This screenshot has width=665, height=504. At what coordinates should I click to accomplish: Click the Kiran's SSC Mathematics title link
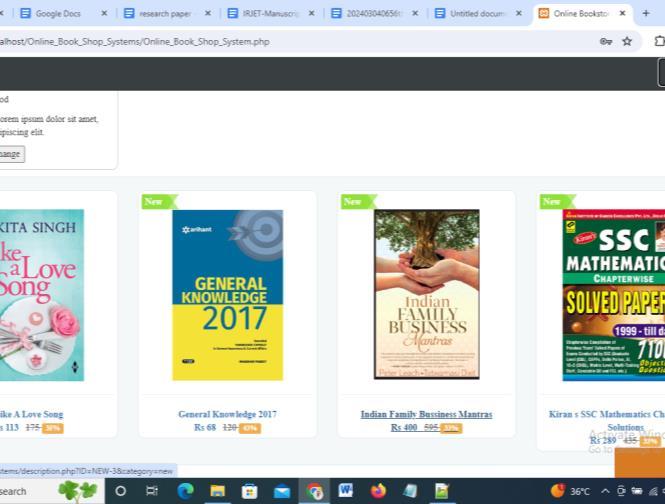pos(607,420)
